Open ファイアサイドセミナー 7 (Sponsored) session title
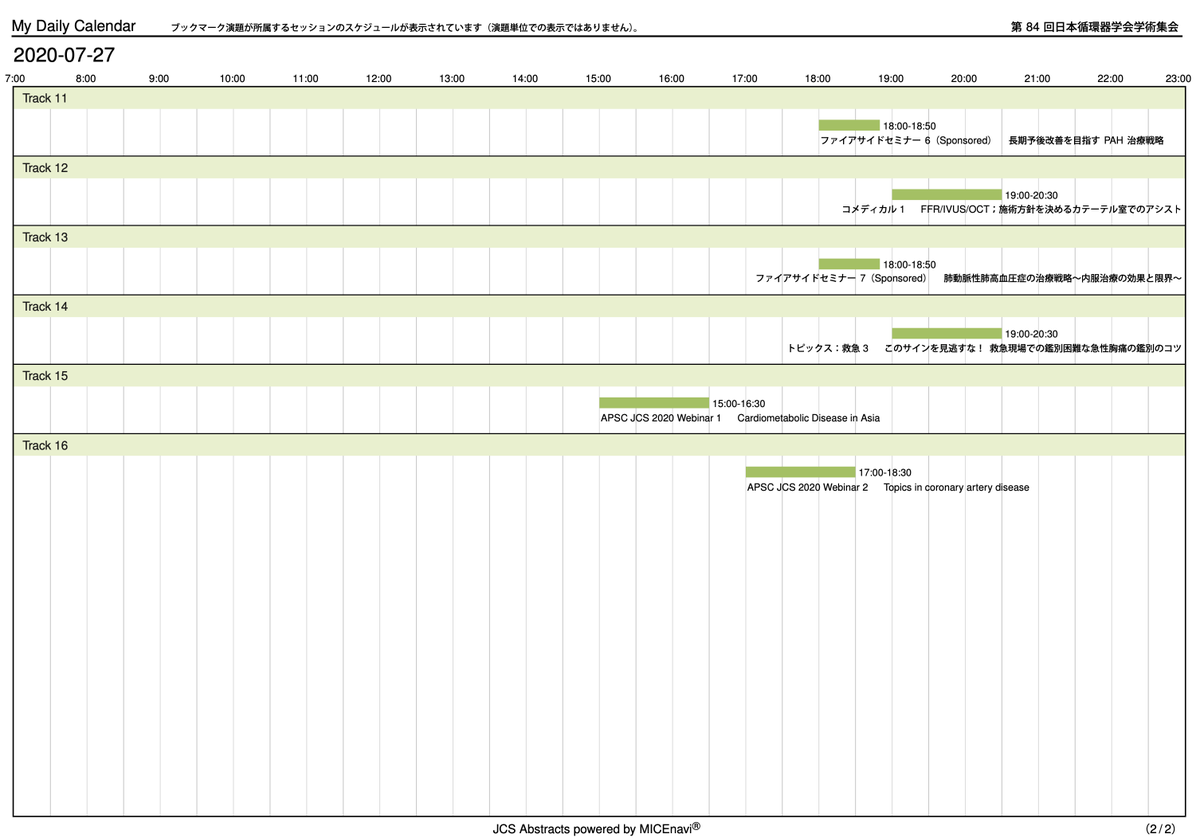 pyautogui.click(x=969, y=279)
